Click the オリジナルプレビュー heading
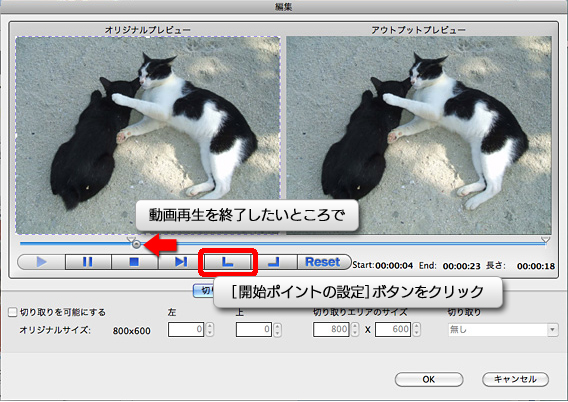The height and width of the screenshot is (402, 568). [148, 30]
